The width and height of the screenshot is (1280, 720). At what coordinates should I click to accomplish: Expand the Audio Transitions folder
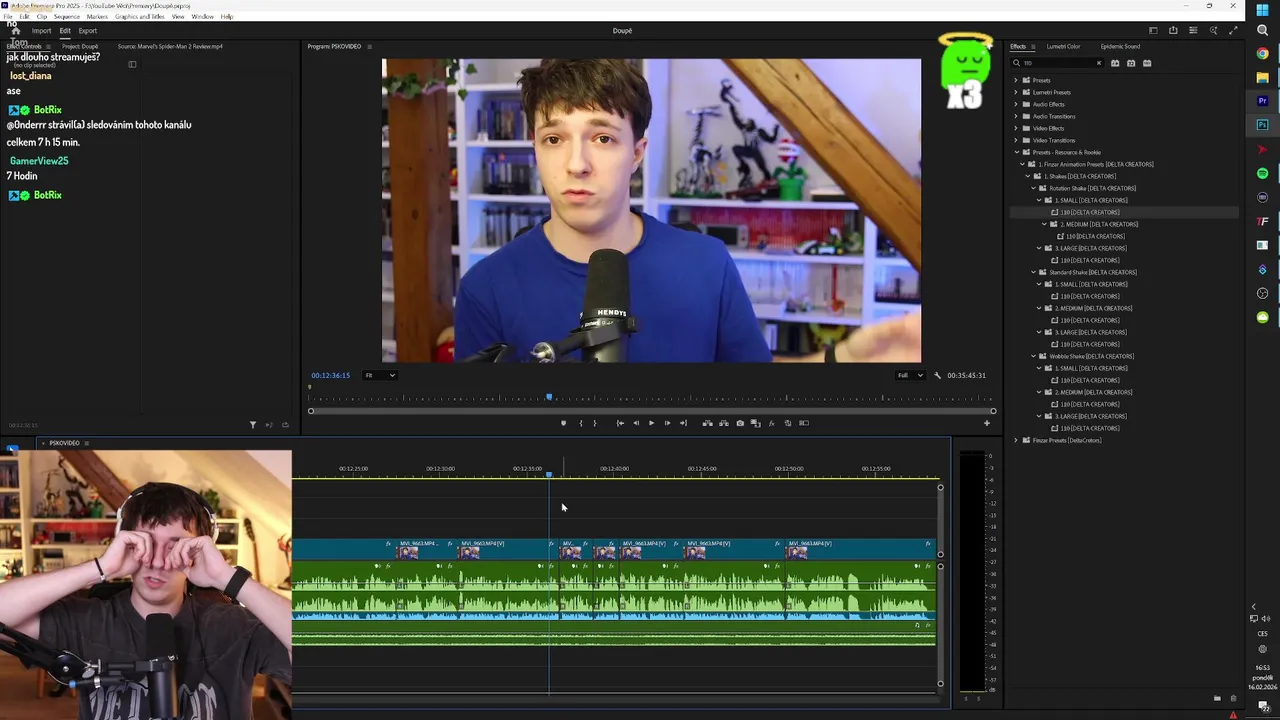tap(1016, 116)
